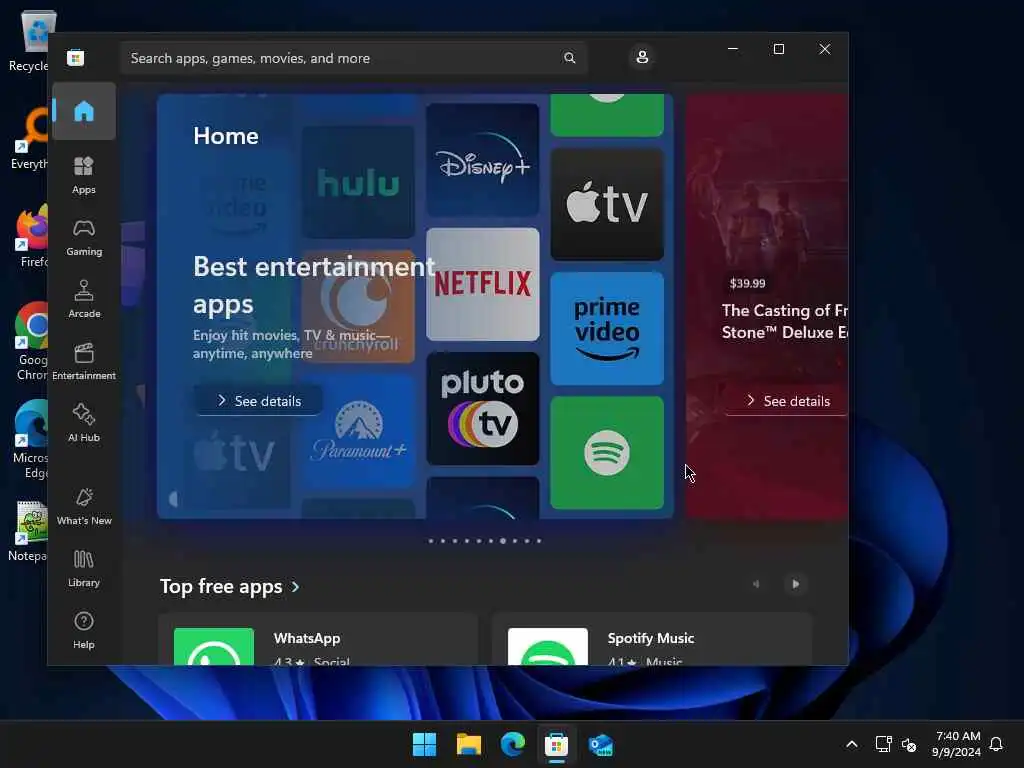Select Google Chrome desktop shortcut
The height and width of the screenshot is (768, 1024).
pos(29,341)
